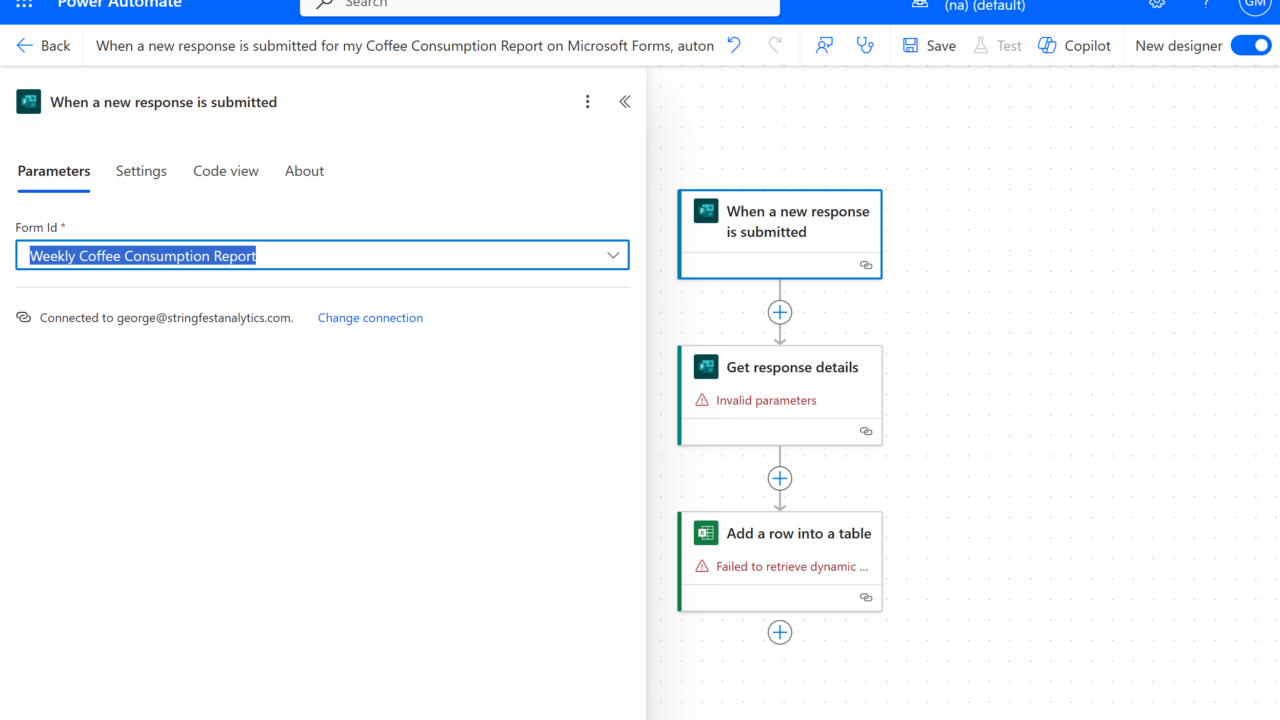Click the Forms icon on Get response details
The width and height of the screenshot is (1280, 720).
point(706,367)
